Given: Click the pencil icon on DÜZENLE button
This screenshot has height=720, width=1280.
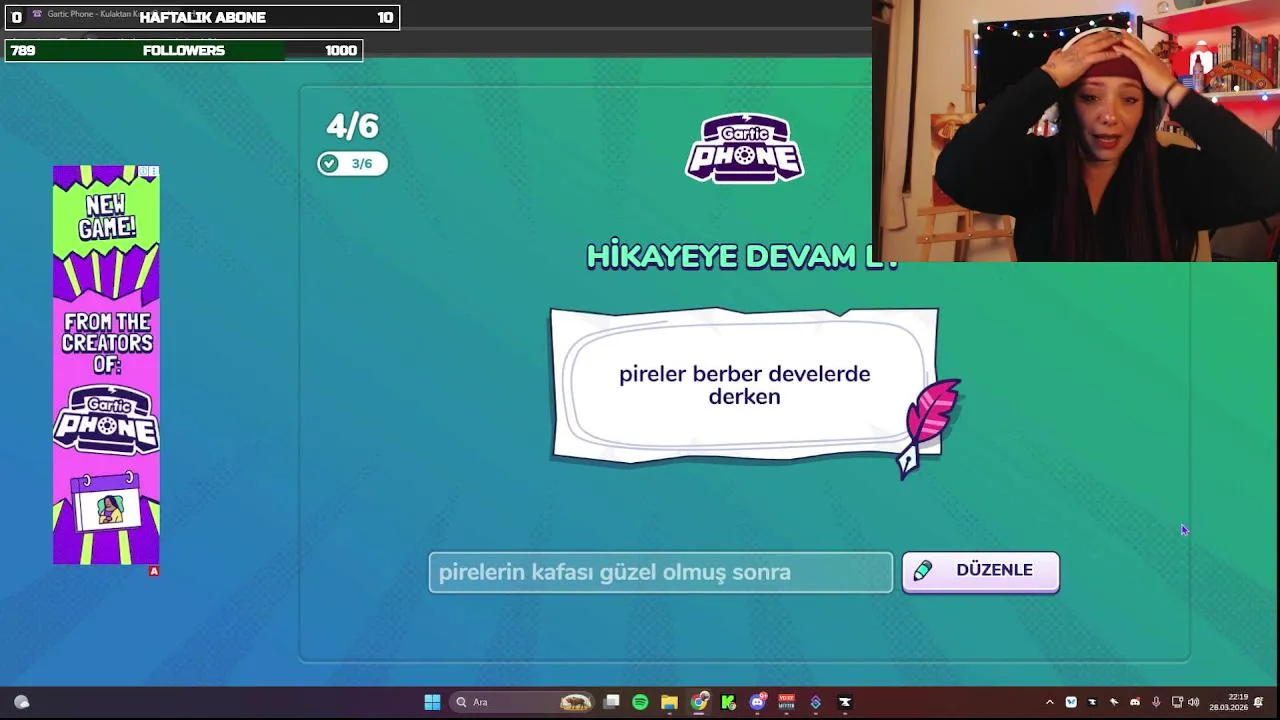Looking at the screenshot, I should point(923,570).
